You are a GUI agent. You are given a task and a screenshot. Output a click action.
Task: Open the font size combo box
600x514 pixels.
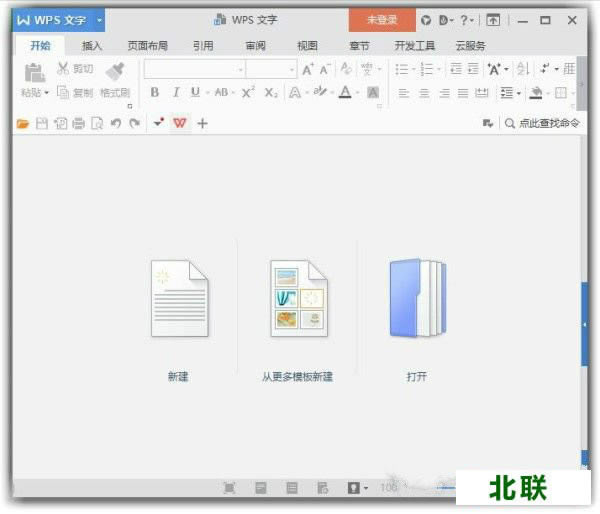pyautogui.click(x=271, y=69)
